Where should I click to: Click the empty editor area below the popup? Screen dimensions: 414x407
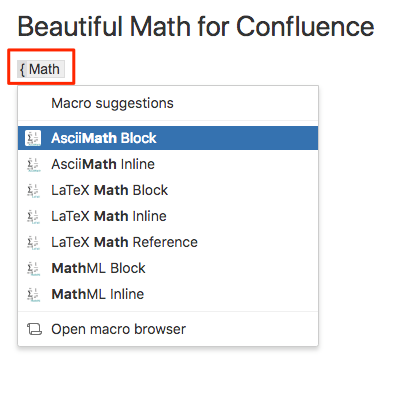pyautogui.click(x=207, y=377)
